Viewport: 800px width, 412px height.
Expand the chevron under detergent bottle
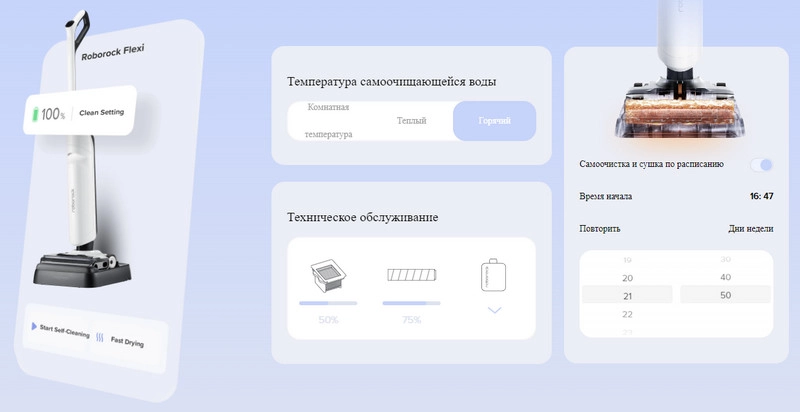(494, 311)
